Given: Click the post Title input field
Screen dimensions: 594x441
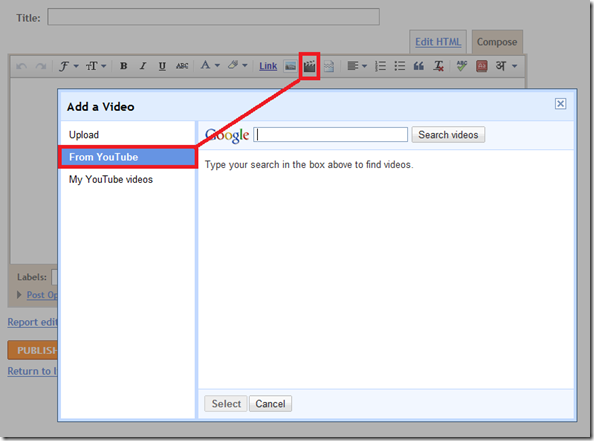Looking at the screenshot, I should (214, 17).
